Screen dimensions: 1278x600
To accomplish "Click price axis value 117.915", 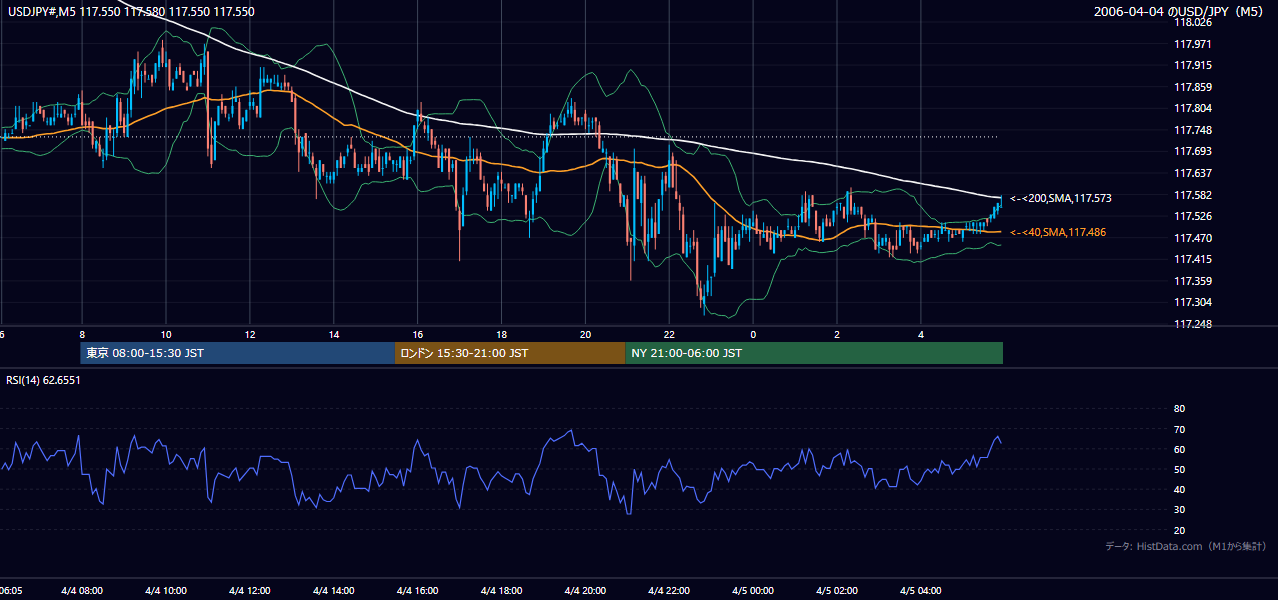I will pyautogui.click(x=1191, y=65).
